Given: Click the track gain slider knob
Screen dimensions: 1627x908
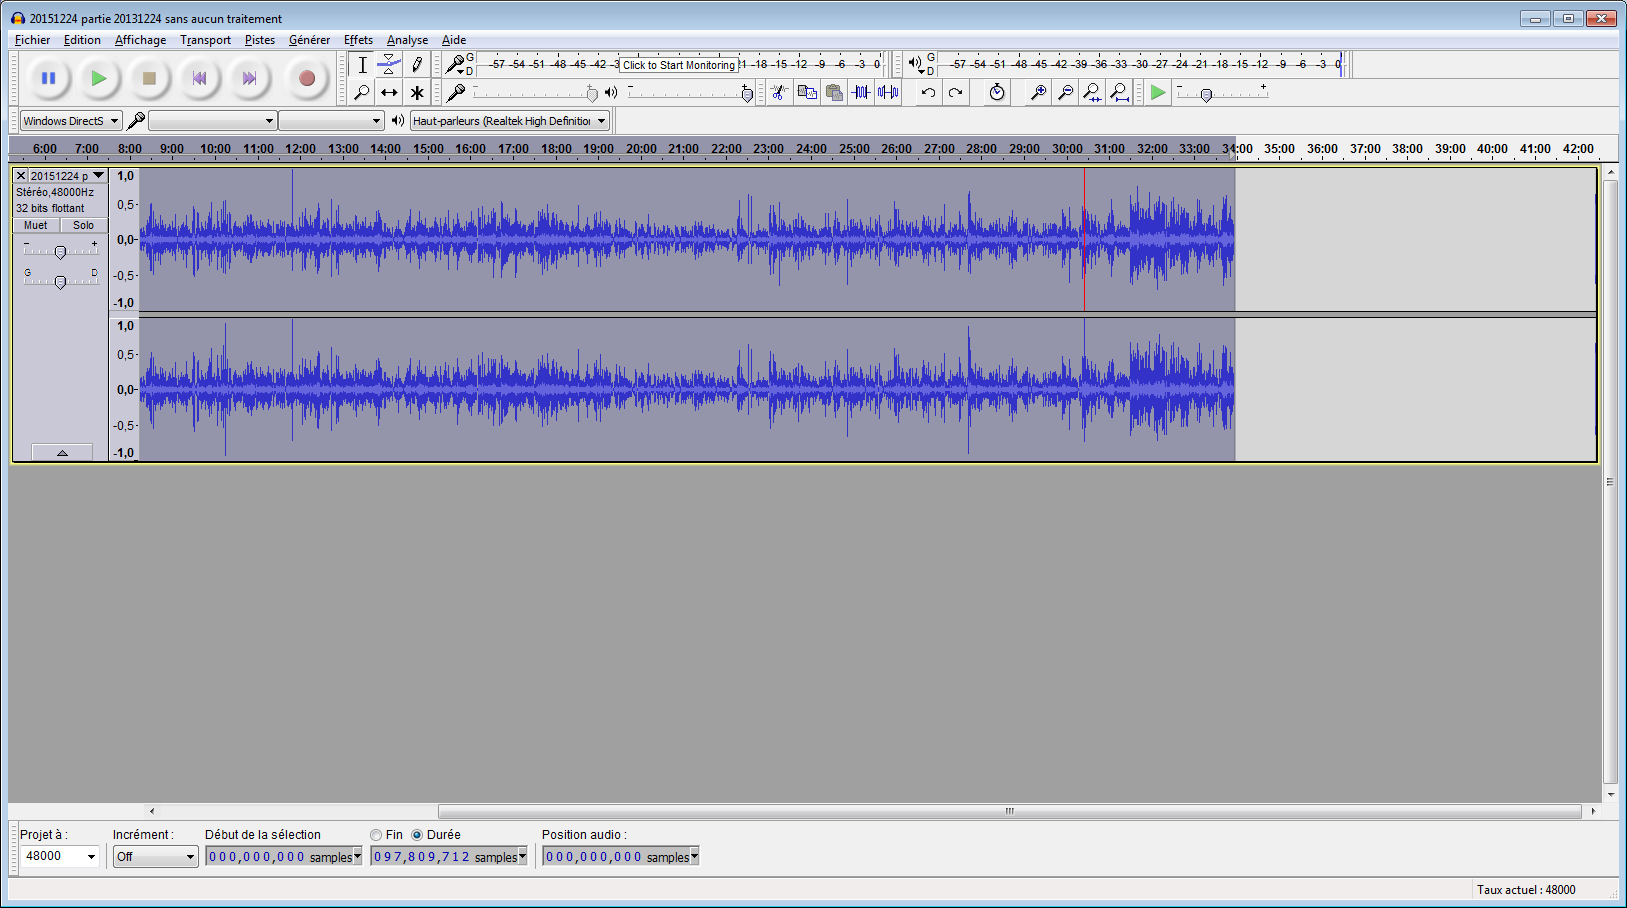Looking at the screenshot, I should coord(60,252).
